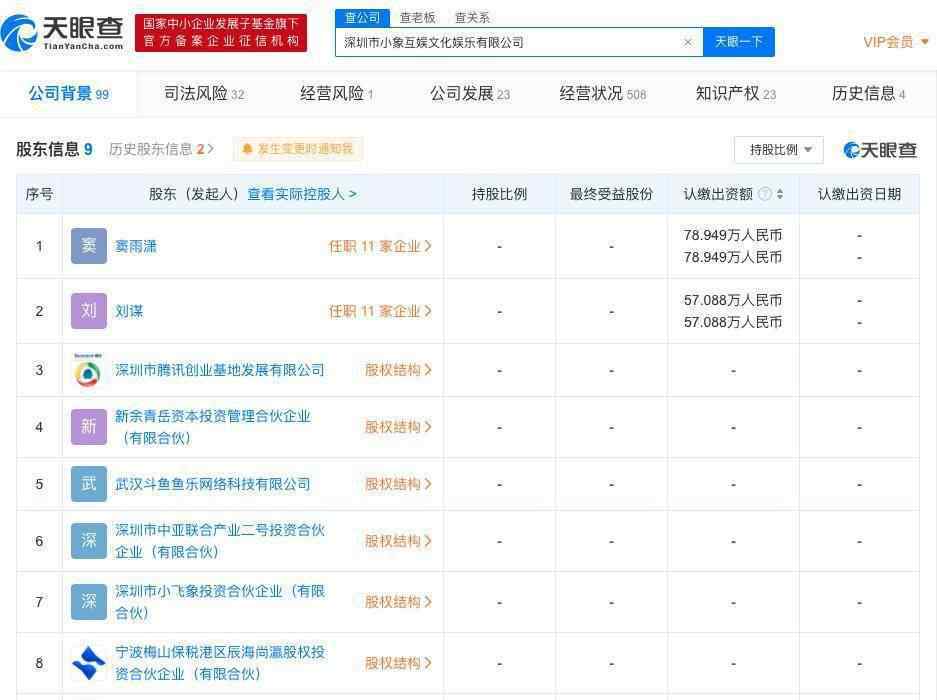Select the 查老板 search tab

tap(417, 18)
